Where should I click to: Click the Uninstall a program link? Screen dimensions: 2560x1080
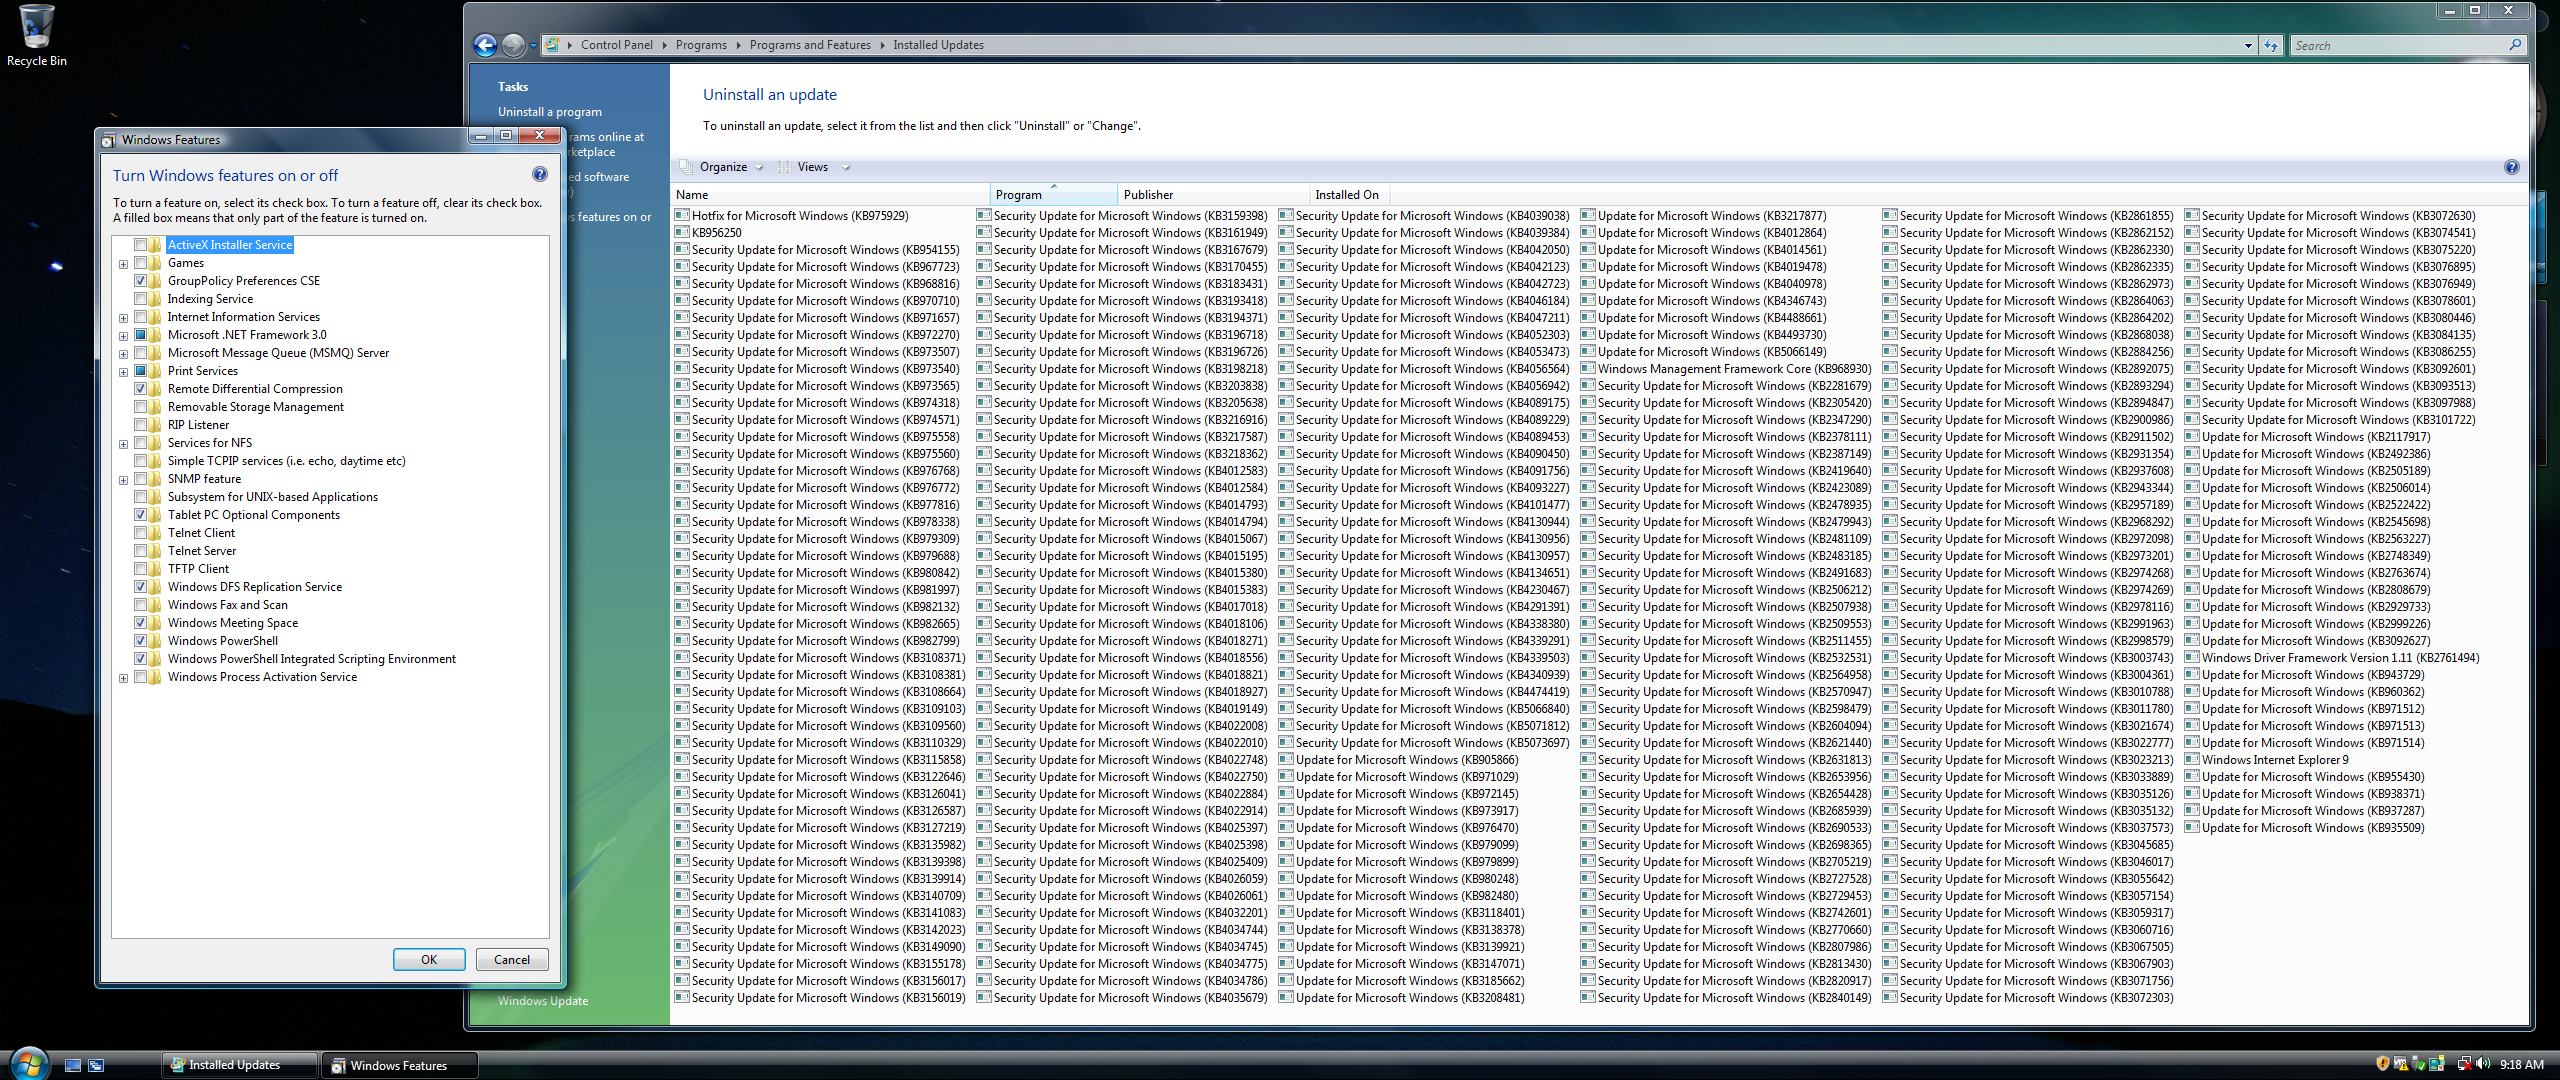pyautogui.click(x=549, y=112)
